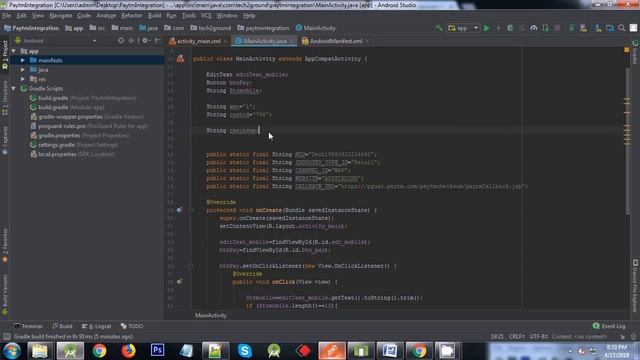Click the editor vertical scrollbar
This screenshot has width=640, height=360.
pos(627,141)
